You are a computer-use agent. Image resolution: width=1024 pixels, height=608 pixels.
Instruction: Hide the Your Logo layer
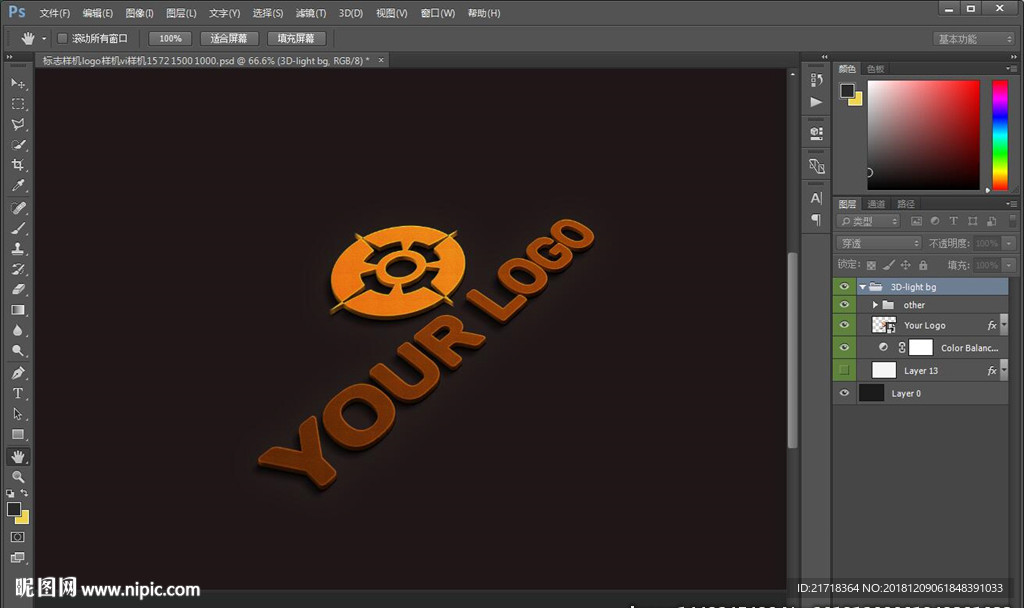[x=844, y=325]
